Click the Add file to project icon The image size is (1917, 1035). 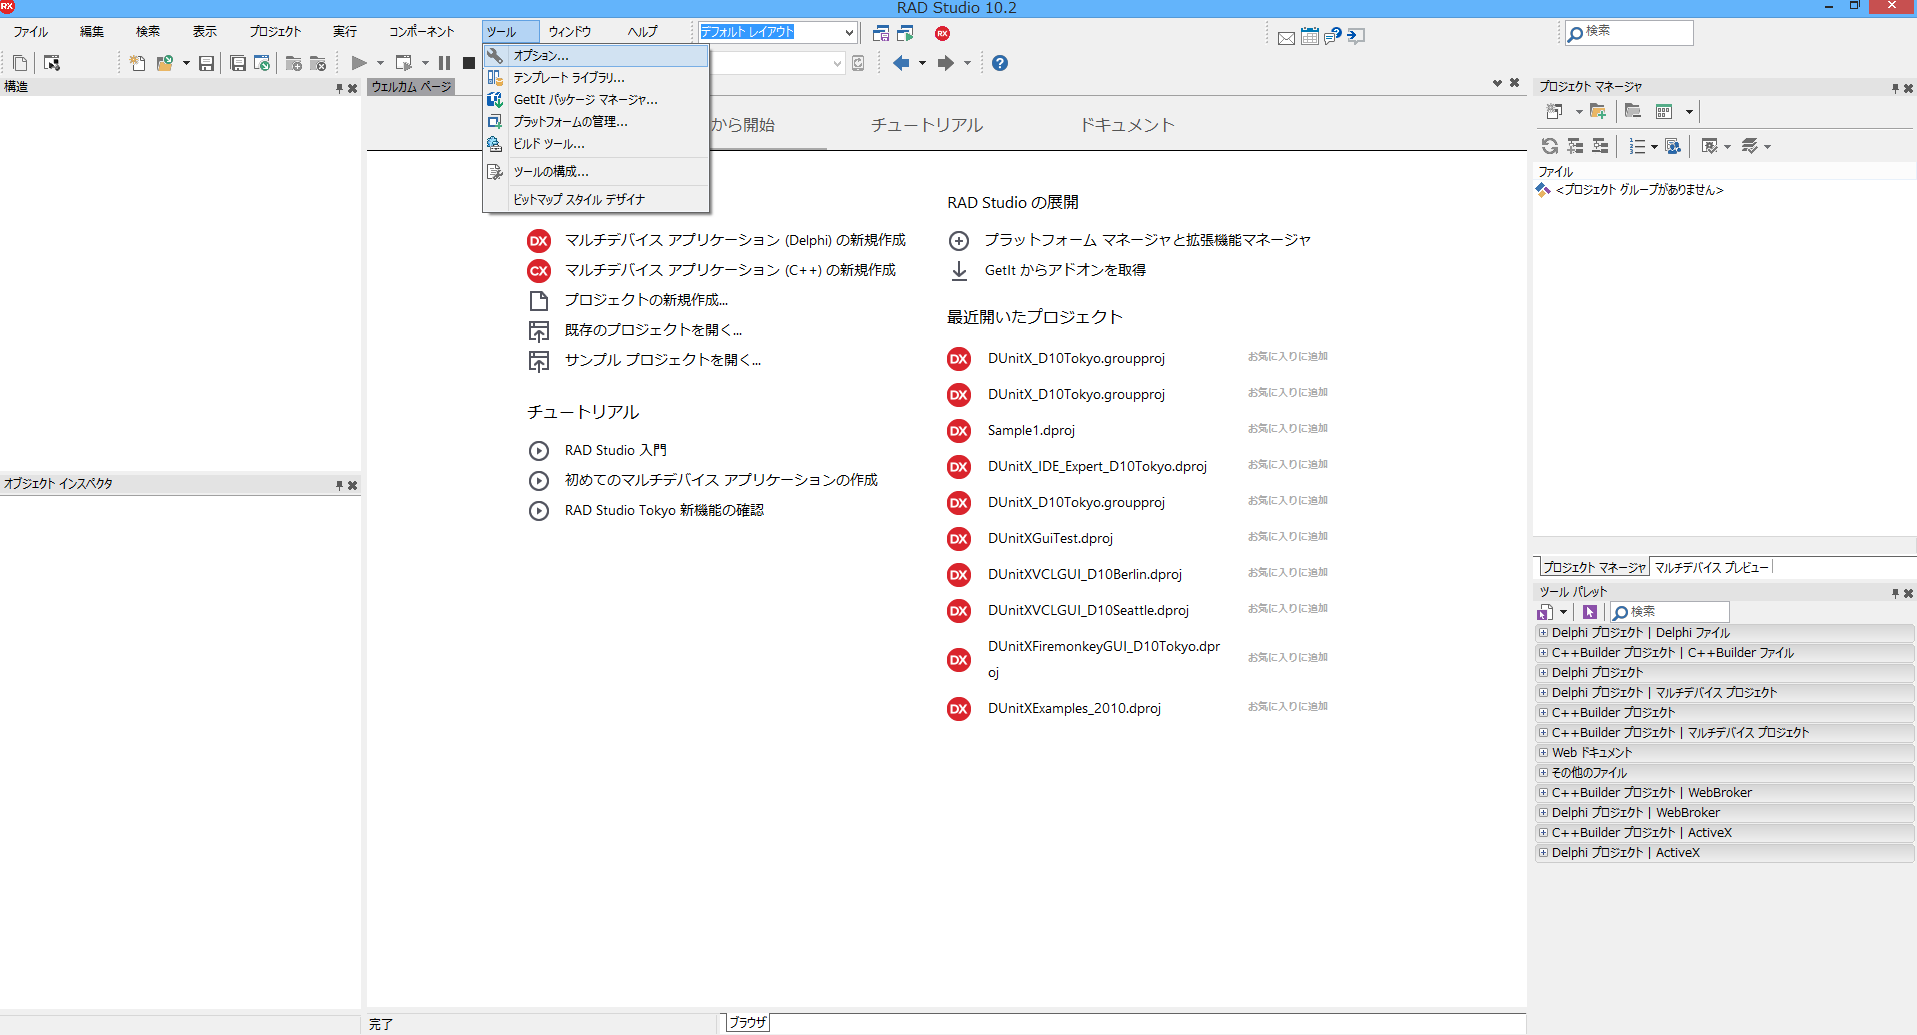point(294,63)
